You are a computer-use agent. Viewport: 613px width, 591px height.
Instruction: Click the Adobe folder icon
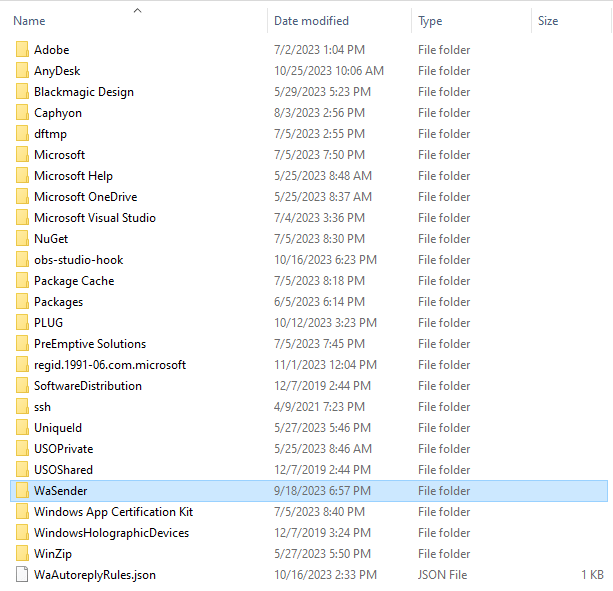[22, 50]
